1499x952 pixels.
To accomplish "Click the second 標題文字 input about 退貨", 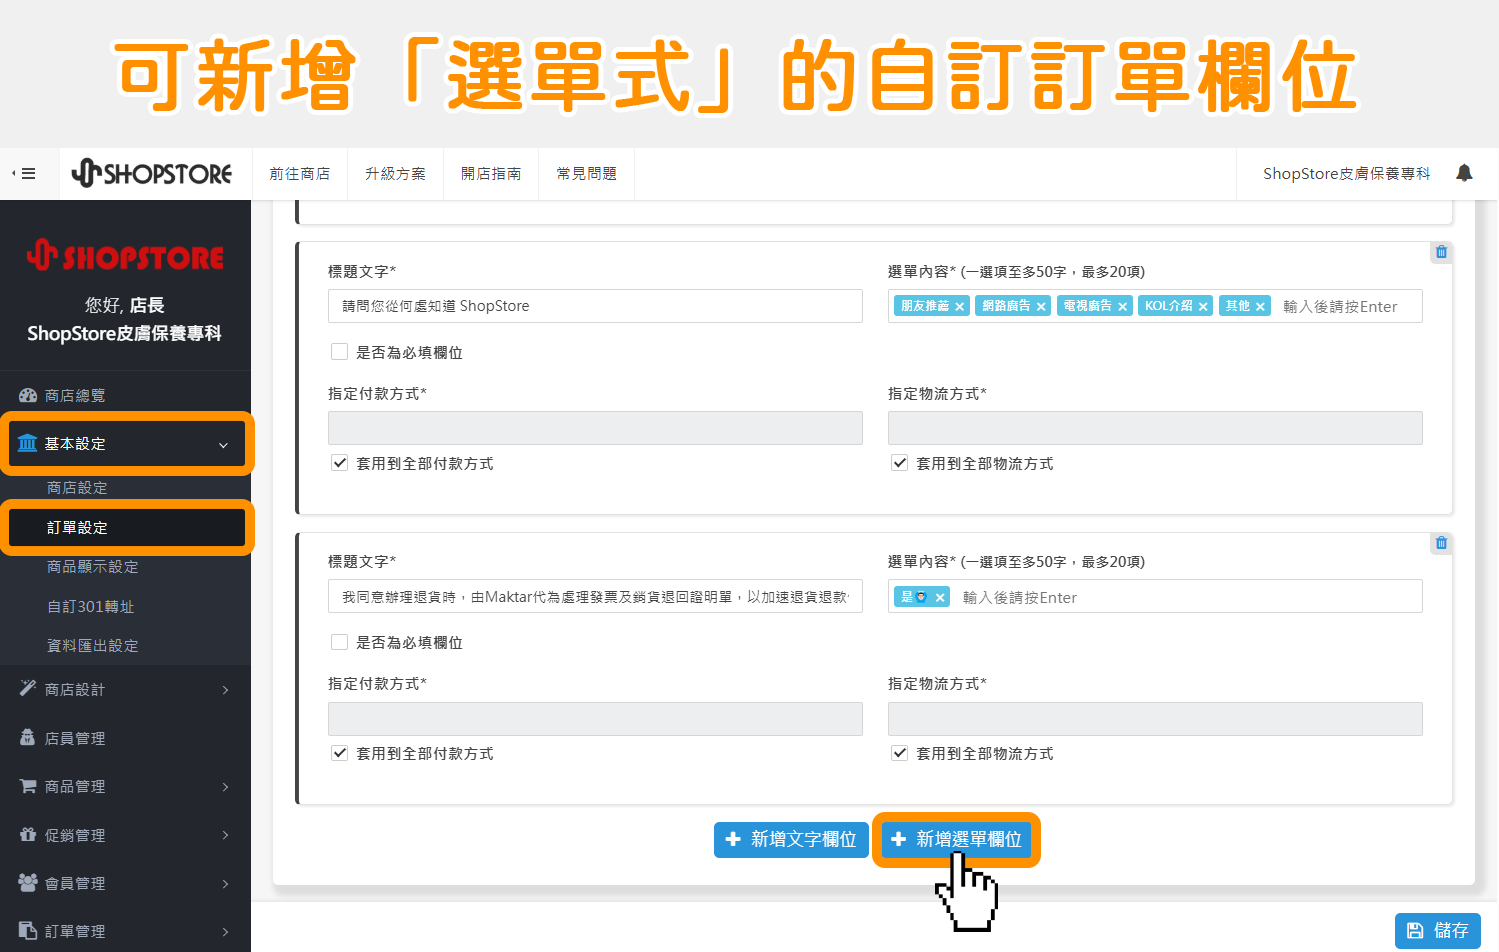I will tap(595, 596).
